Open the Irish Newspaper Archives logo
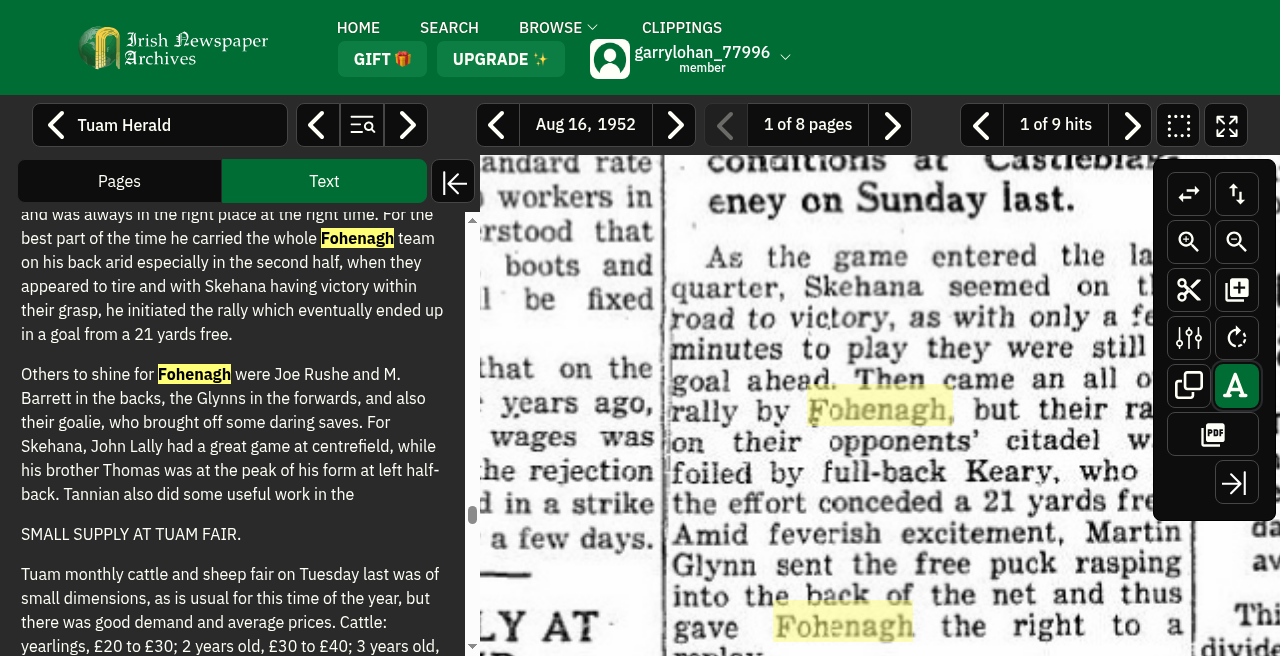Screen dimensions: 1280x656 [x=174, y=47]
